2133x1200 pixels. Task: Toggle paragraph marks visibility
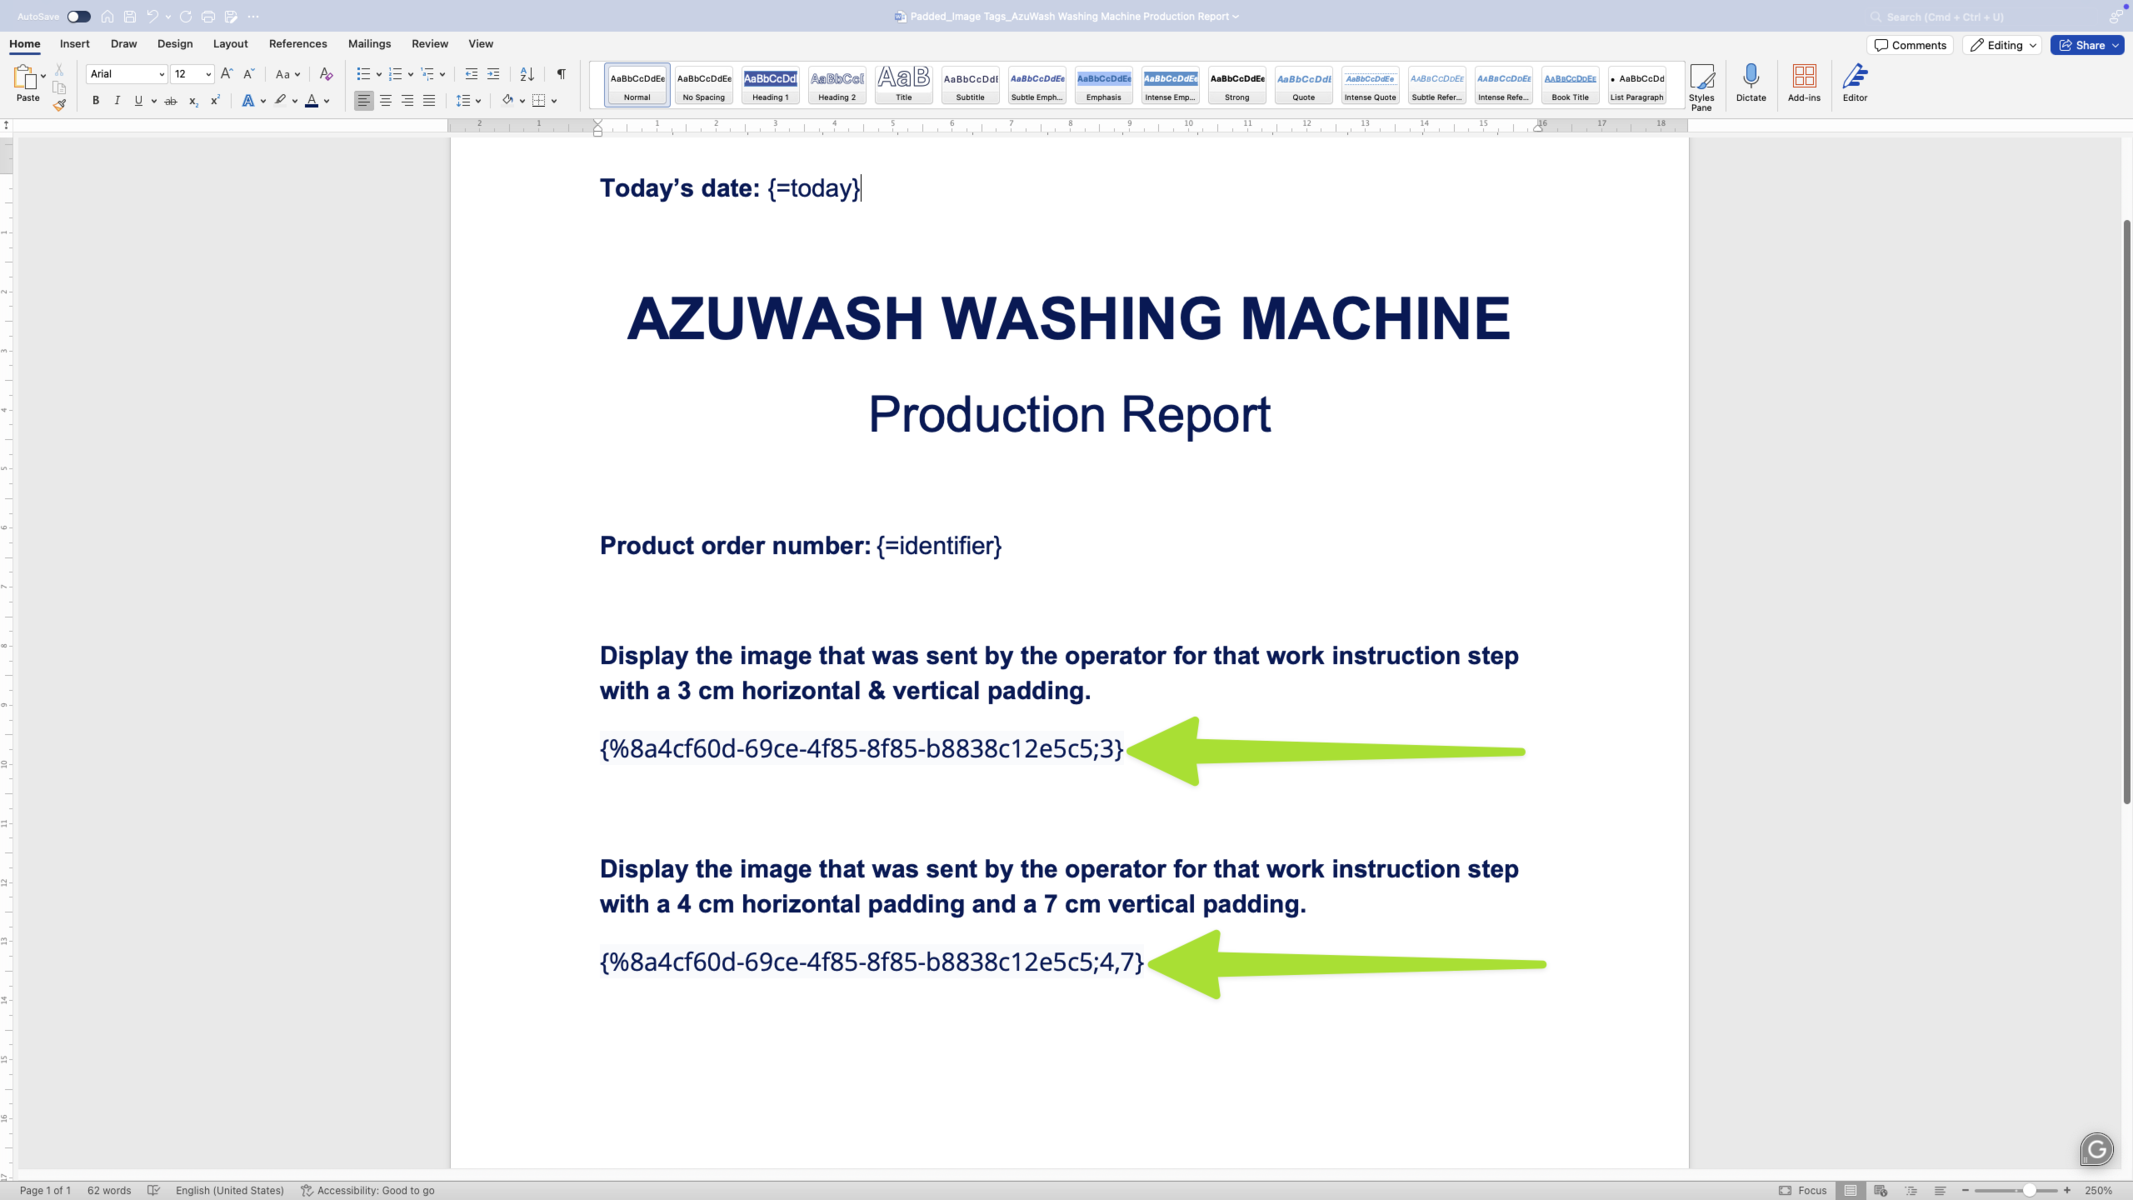coord(560,74)
